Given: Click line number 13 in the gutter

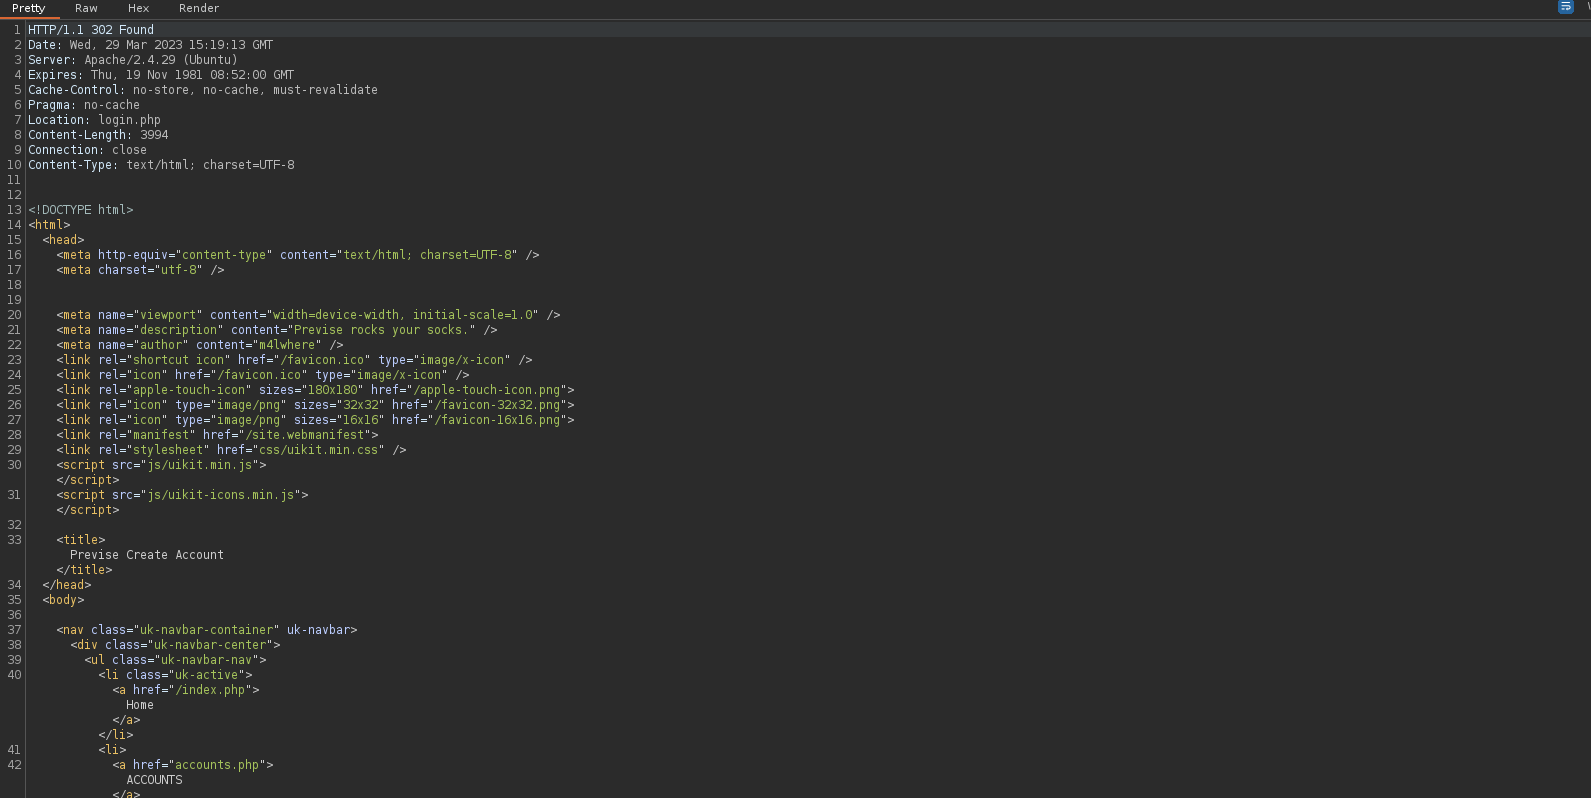Looking at the screenshot, I should (x=14, y=210).
